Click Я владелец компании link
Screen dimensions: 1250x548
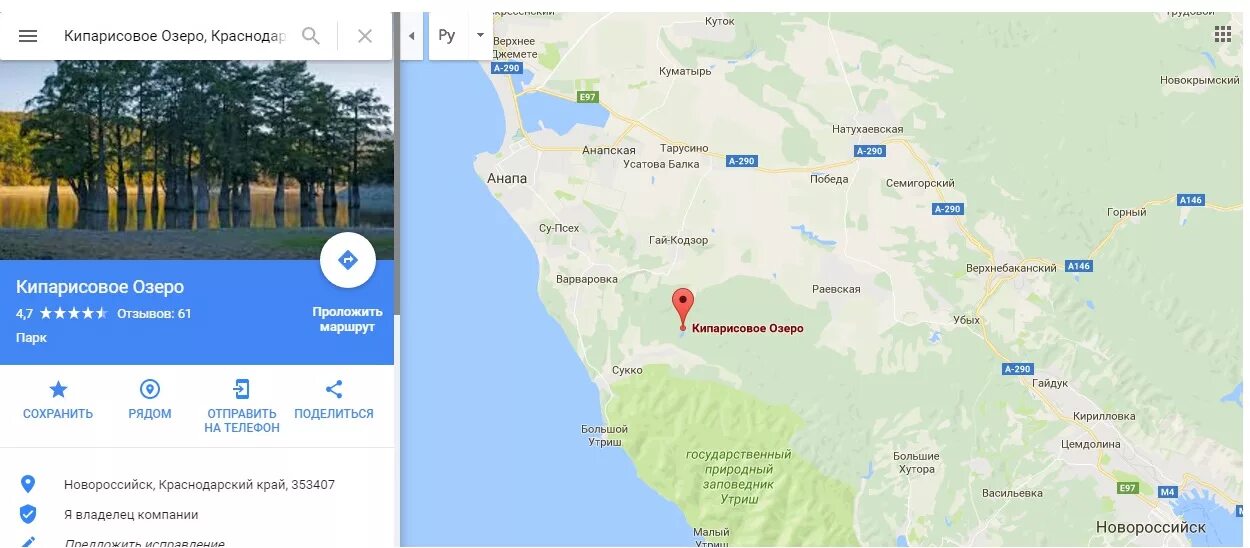[131, 515]
